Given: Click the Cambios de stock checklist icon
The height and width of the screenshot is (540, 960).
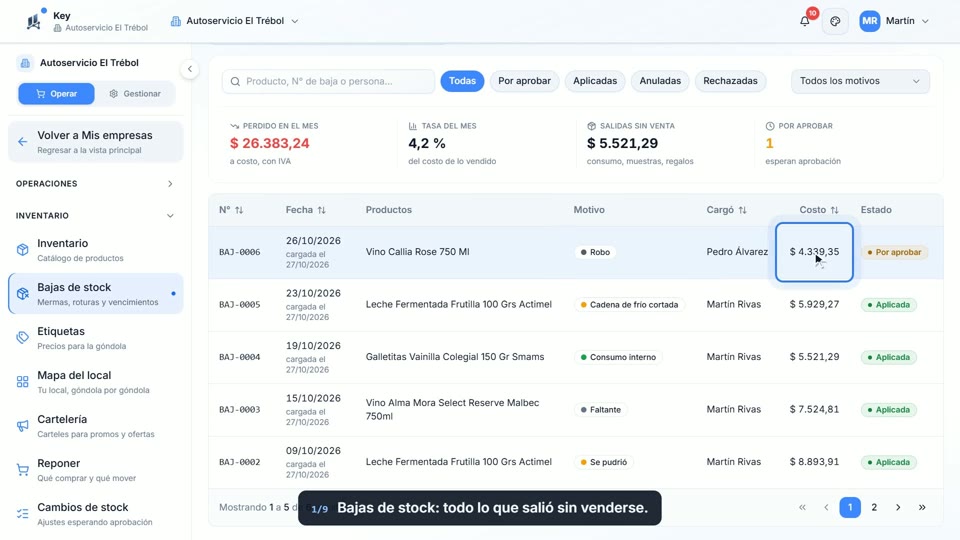Looking at the screenshot, I should [23, 514].
